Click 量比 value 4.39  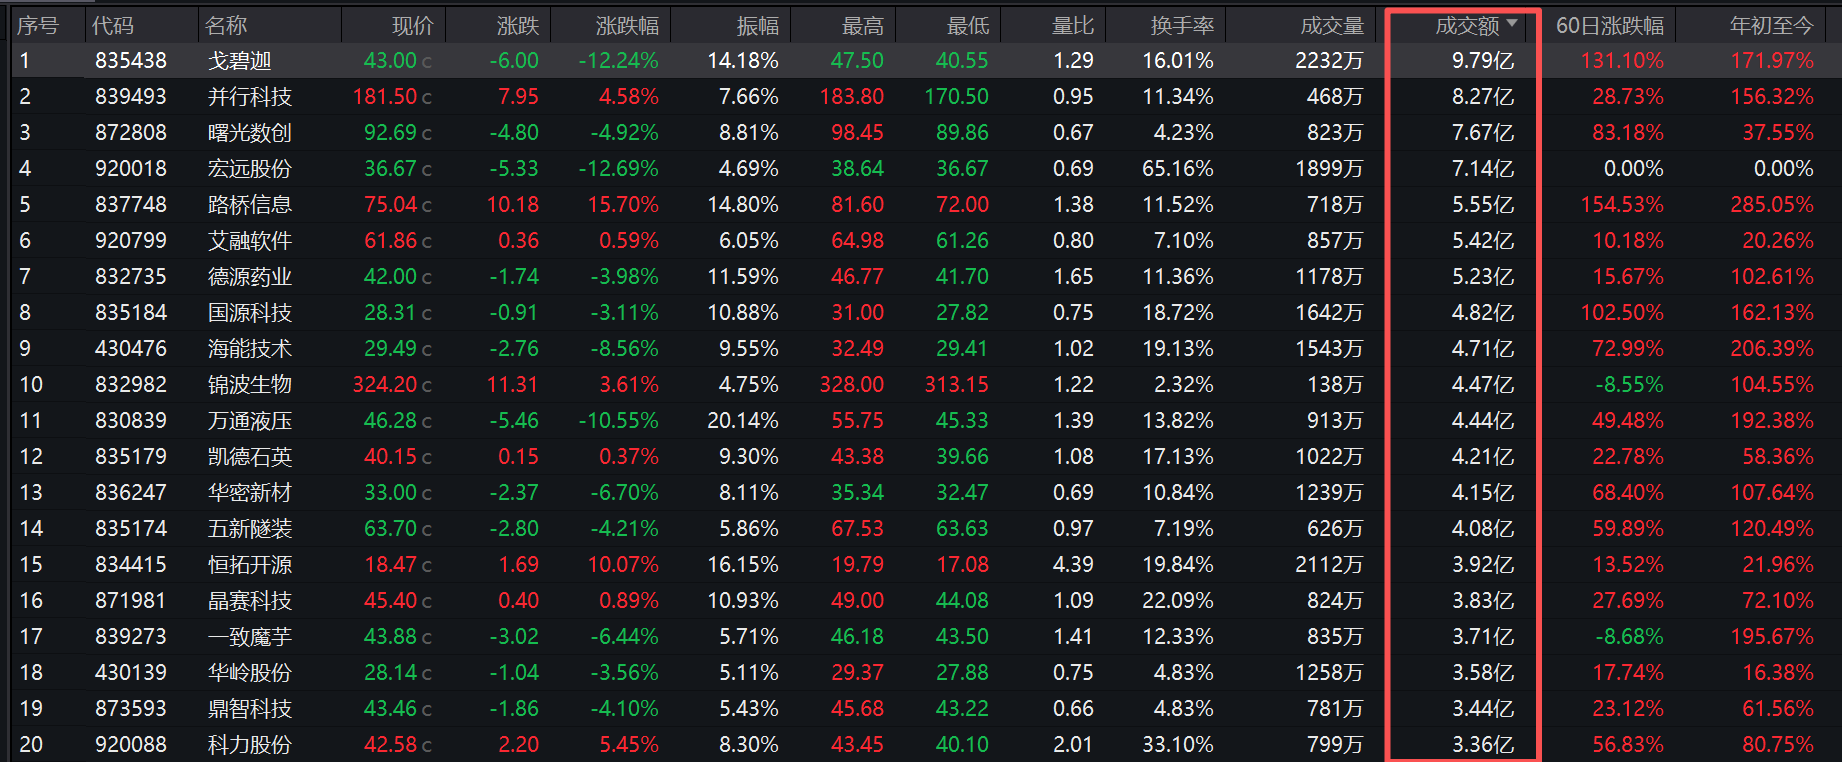(x=1073, y=565)
